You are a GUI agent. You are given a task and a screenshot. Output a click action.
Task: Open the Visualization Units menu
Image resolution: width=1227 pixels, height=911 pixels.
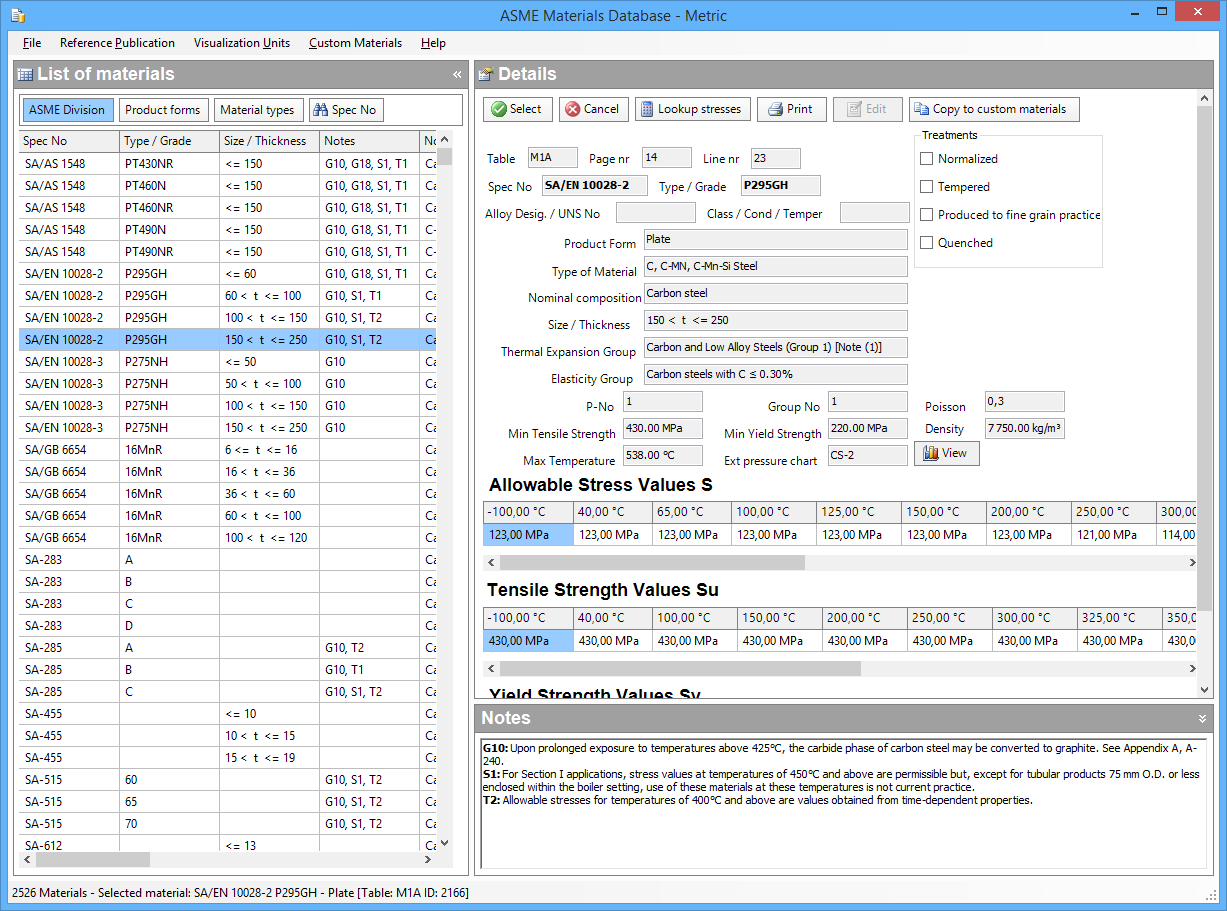pos(242,43)
